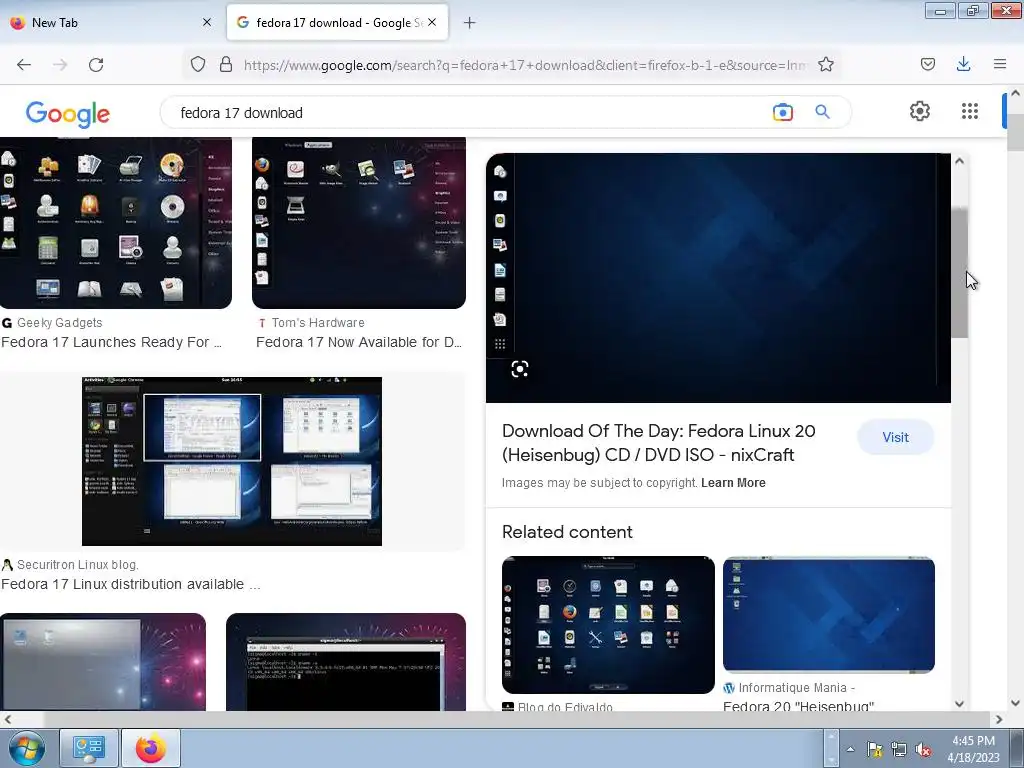
Task: Open Save to Pocket
Action: click(x=927, y=64)
